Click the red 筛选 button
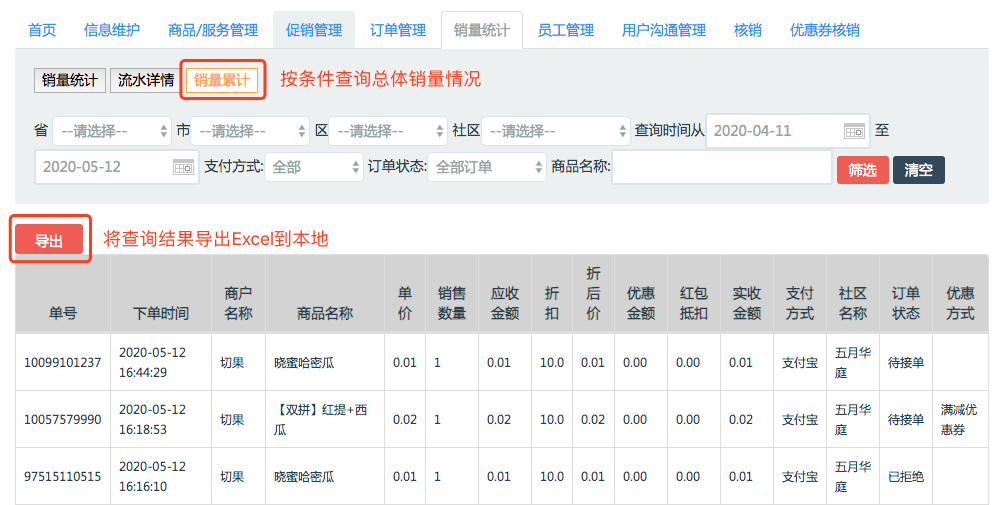The width and height of the screenshot is (1002, 505). tap(863, 170)
